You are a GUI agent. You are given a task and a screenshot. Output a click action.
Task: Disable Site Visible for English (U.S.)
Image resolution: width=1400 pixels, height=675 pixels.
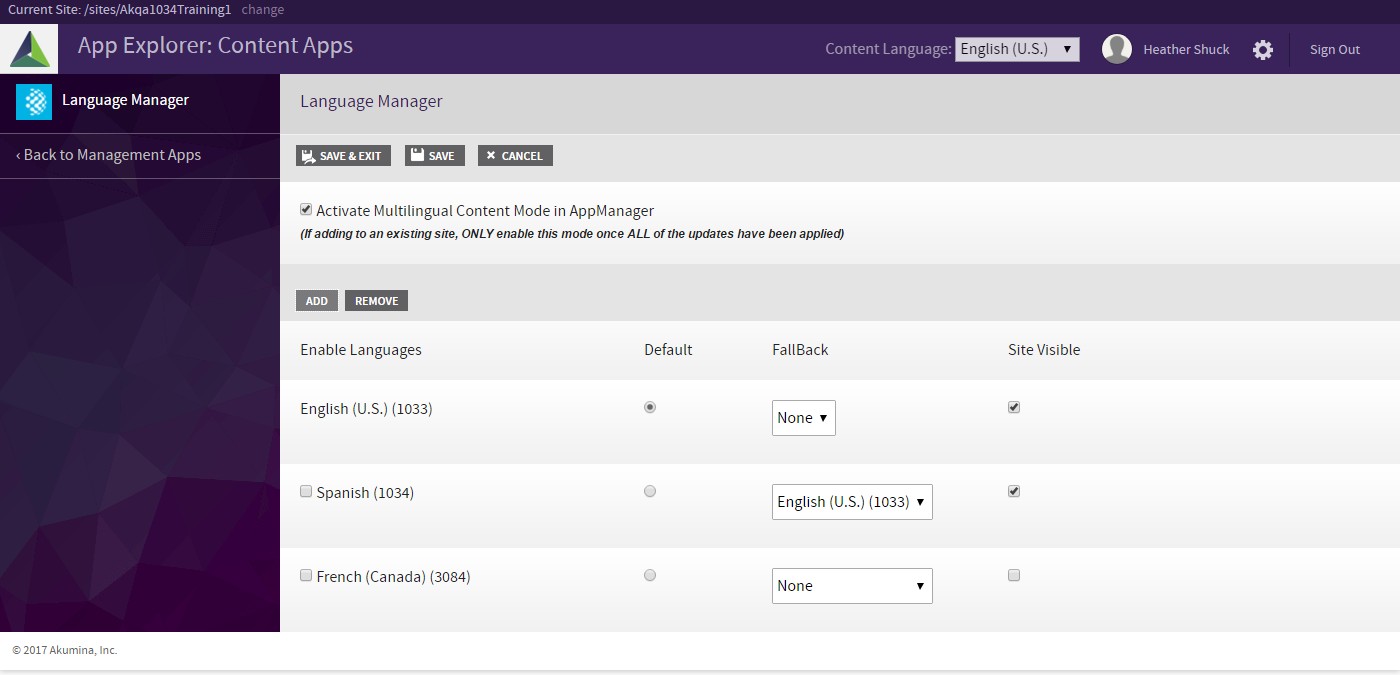(1014, 407)
